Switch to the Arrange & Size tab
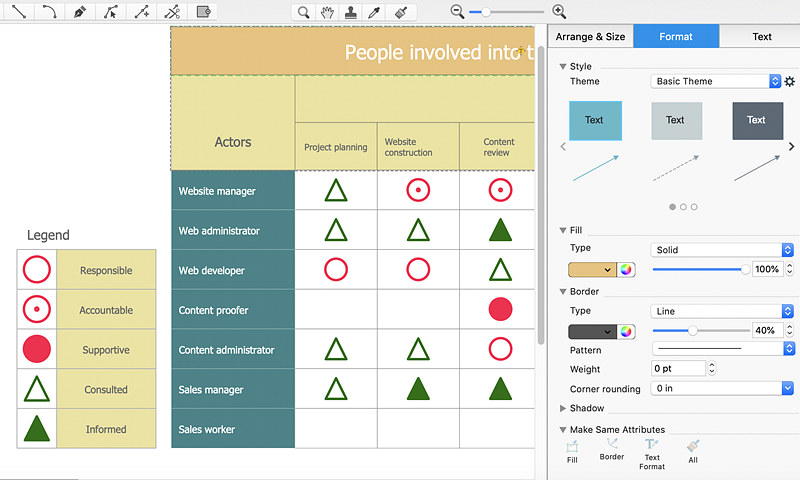The image size is (800, 480). pos(590,37)
